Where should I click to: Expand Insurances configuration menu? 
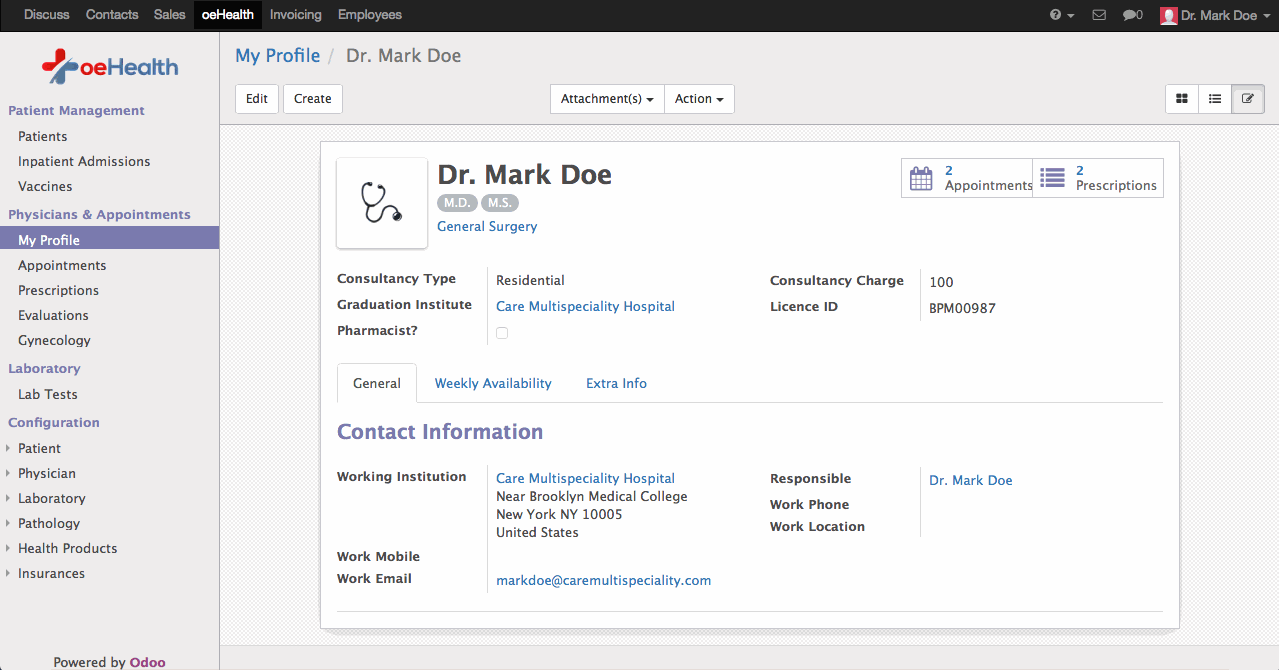point(51,573)
